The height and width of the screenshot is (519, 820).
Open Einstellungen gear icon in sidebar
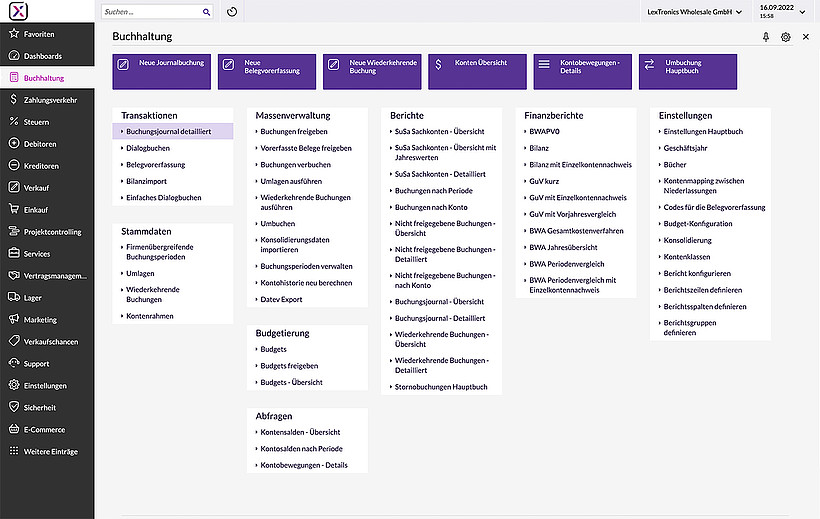click(x=14, y=385)
